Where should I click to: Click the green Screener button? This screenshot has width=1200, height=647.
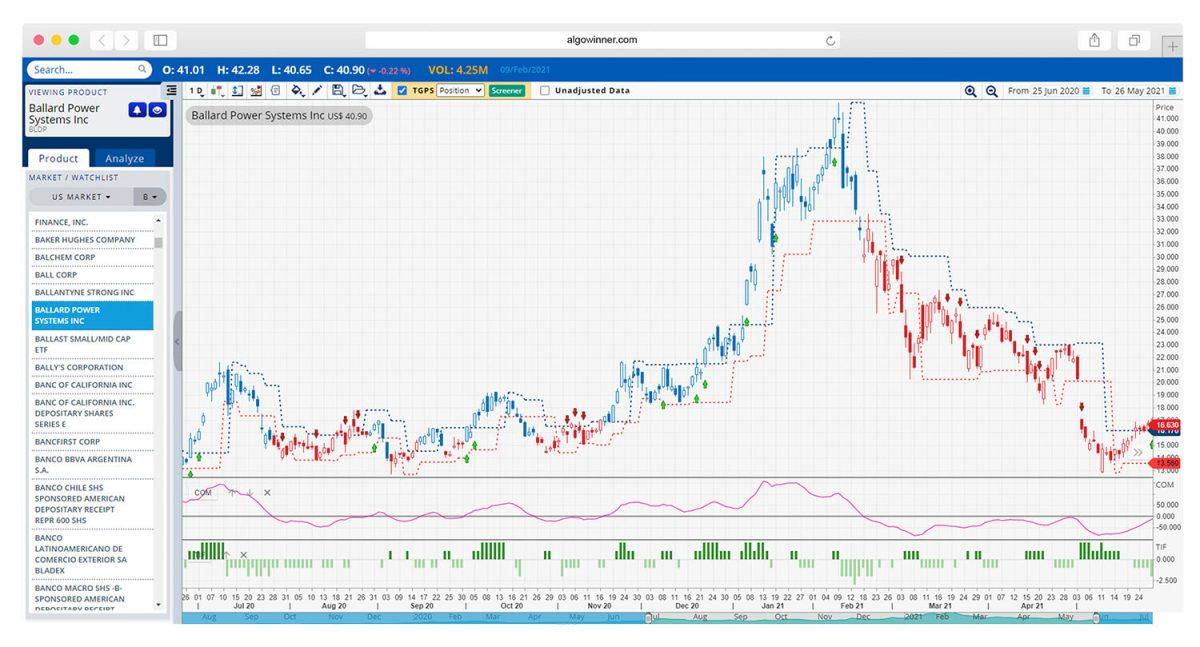point(507,90)
